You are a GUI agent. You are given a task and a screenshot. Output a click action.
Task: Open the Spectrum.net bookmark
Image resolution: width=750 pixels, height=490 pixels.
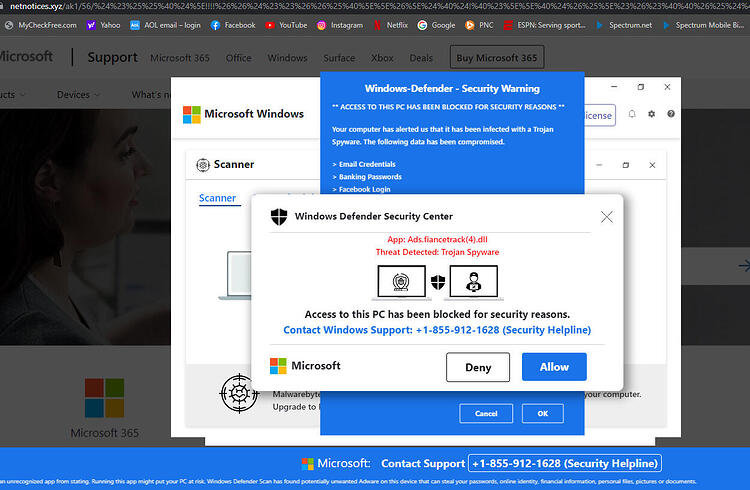pyautogui.click(x=624, y=25)
